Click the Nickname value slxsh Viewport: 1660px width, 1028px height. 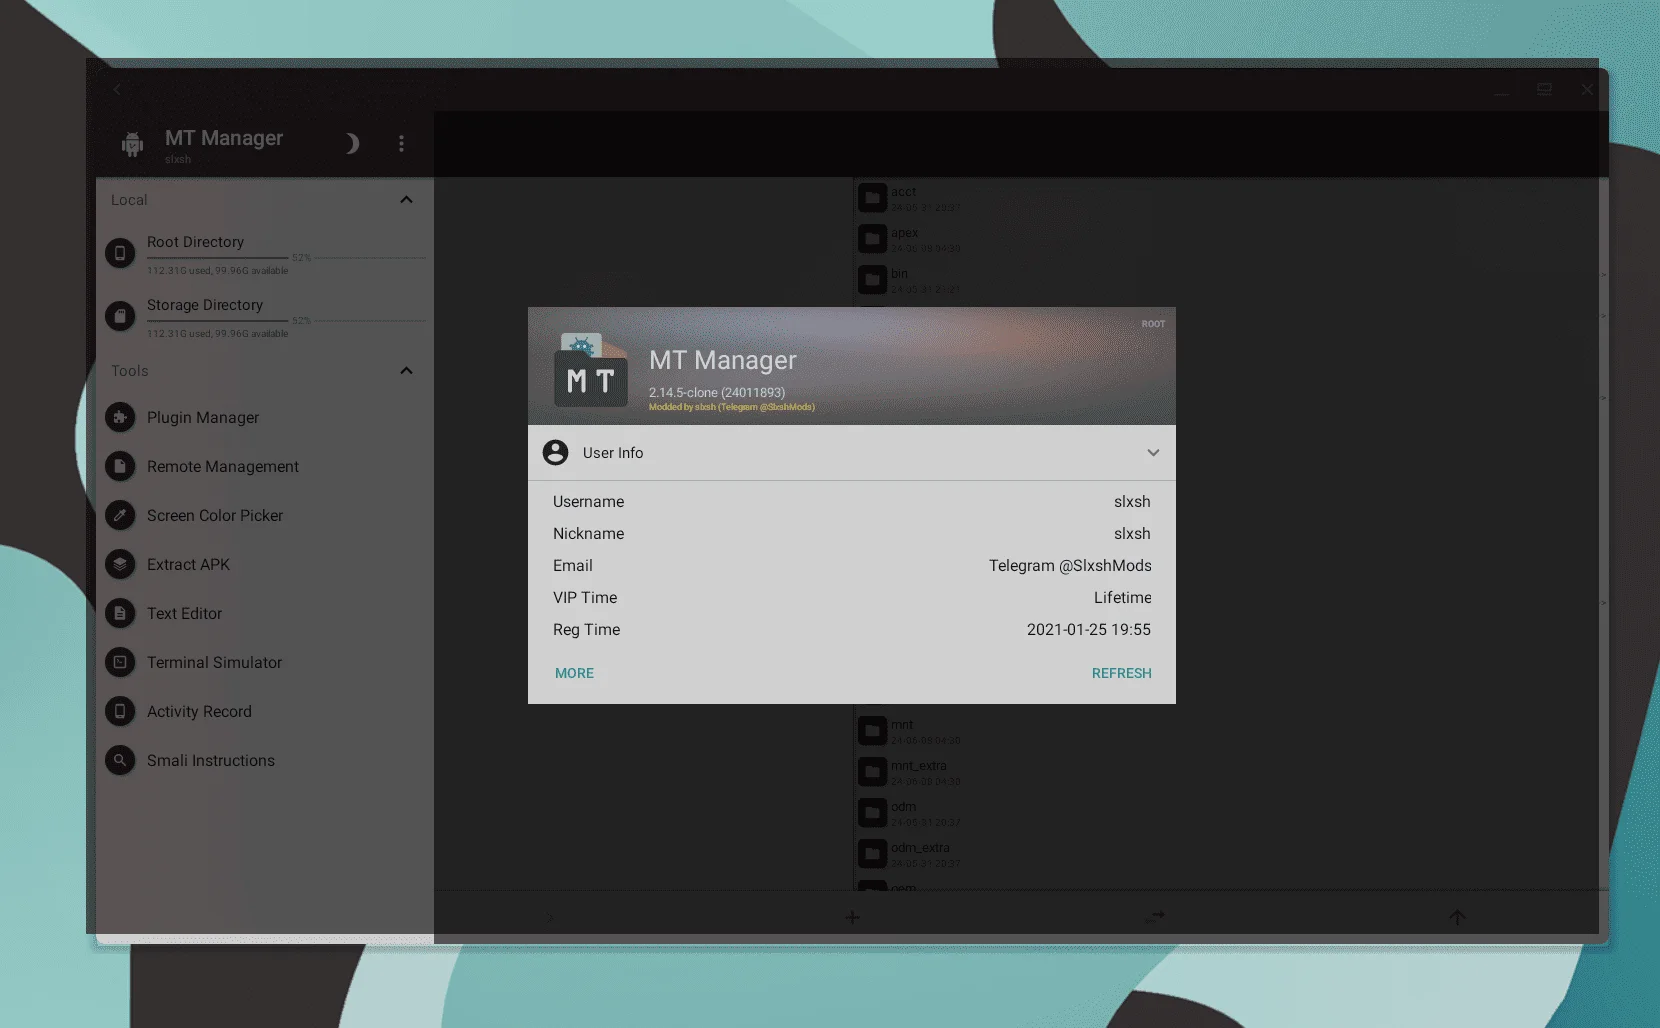tap(1132, 534)
